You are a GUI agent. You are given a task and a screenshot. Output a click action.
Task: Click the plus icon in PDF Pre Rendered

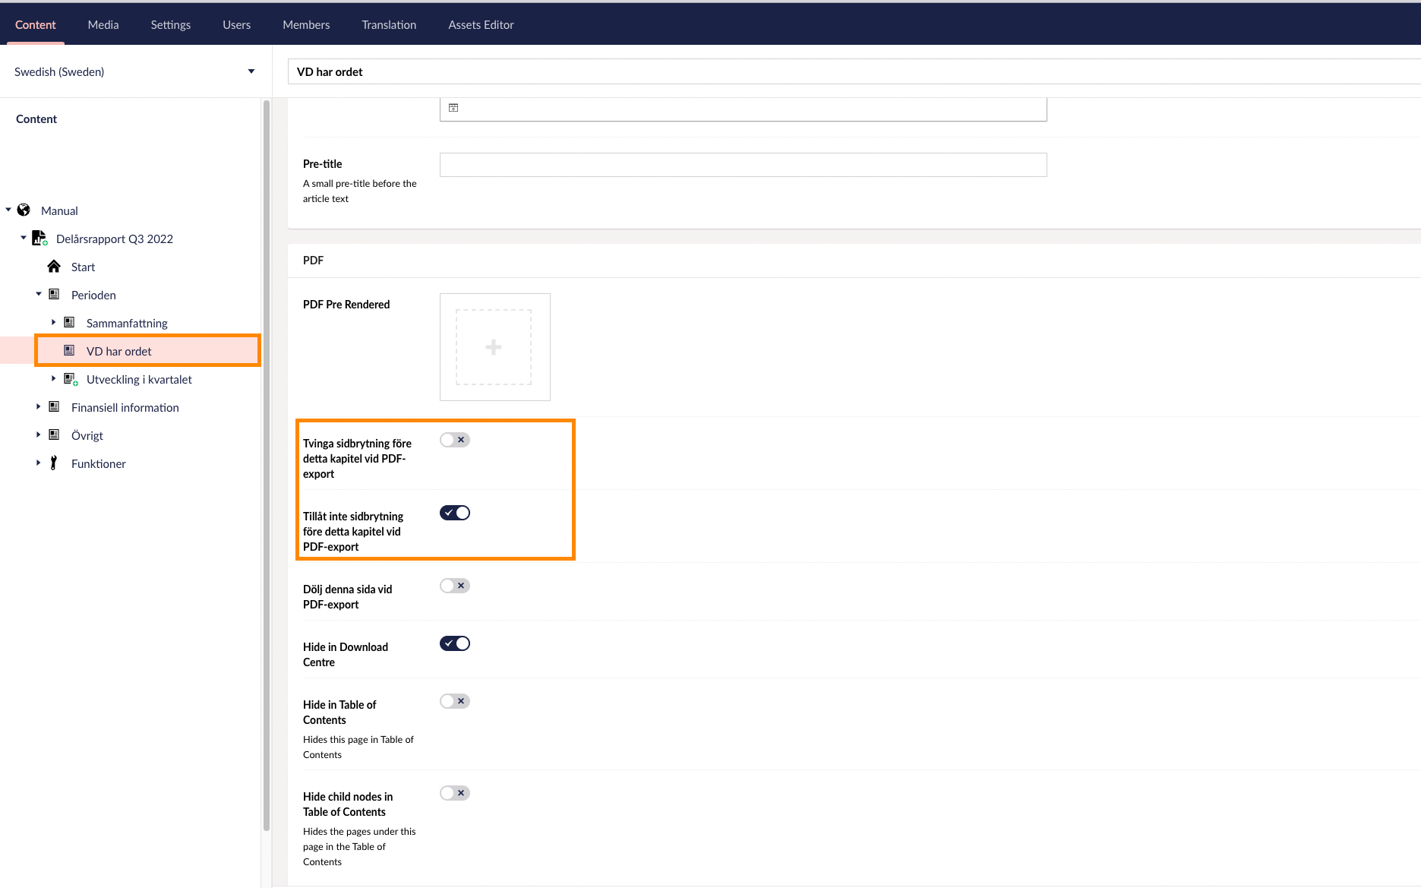pos(494,347)
